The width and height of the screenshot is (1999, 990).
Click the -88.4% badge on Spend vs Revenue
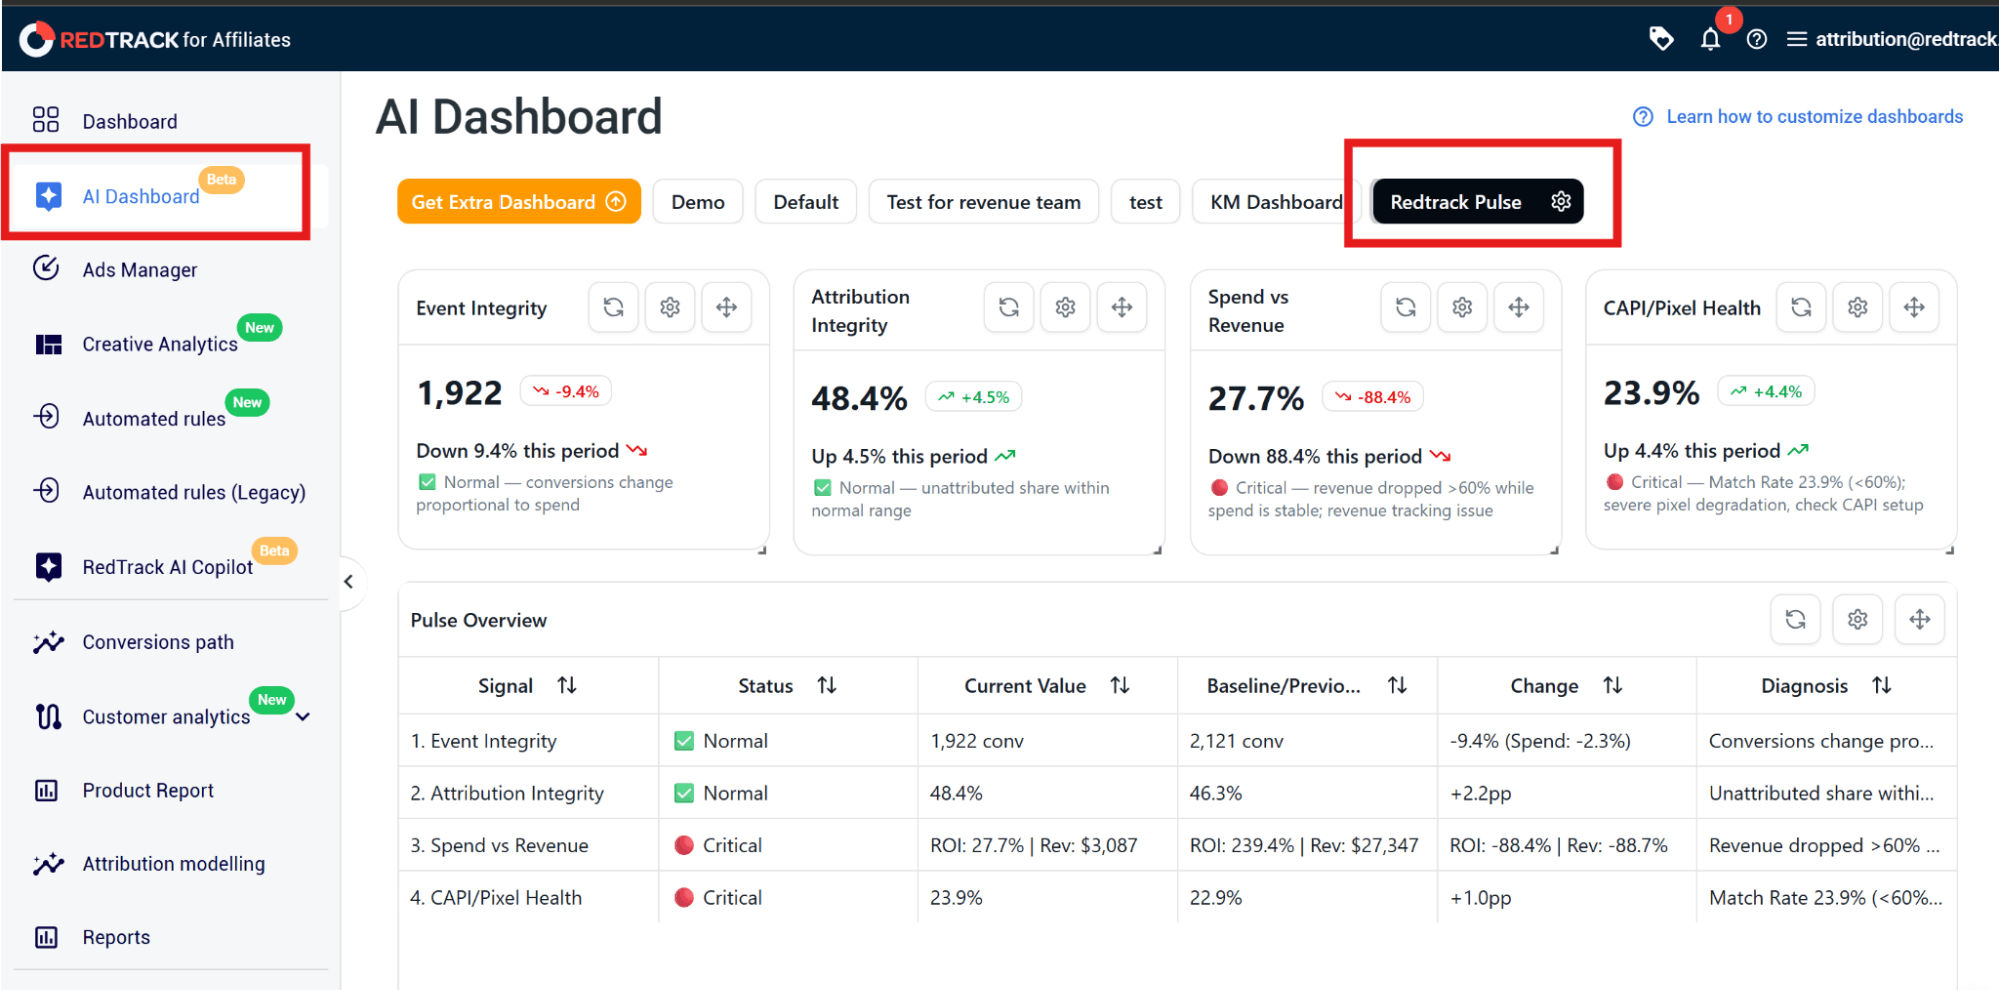(1372, 397)
